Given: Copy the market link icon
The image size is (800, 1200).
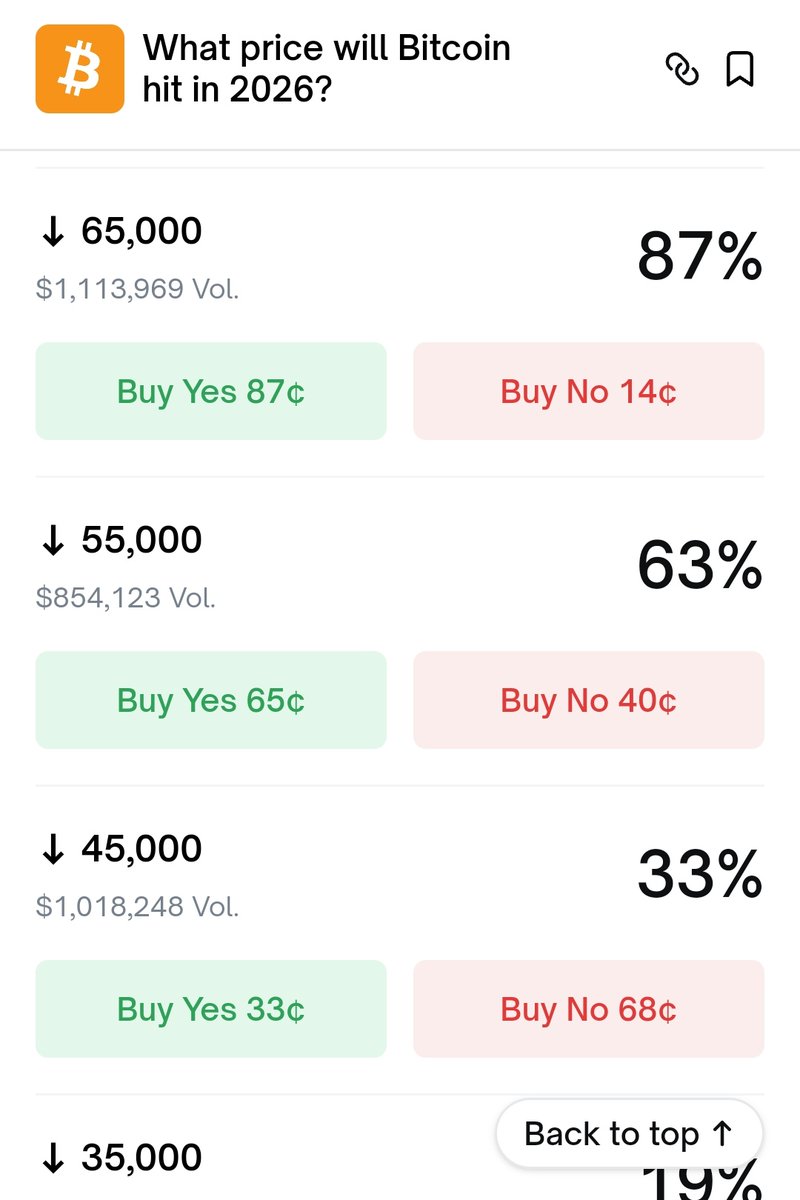Looking at the screenshot, I should click(x=682, y=70).
